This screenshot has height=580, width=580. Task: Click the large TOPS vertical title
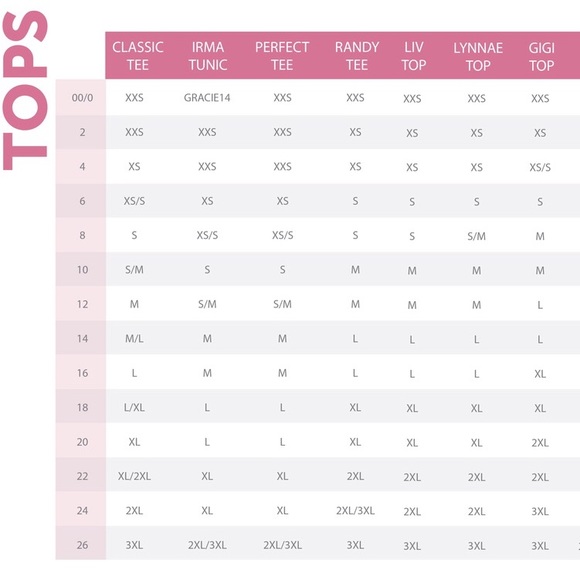click(25, 91)
